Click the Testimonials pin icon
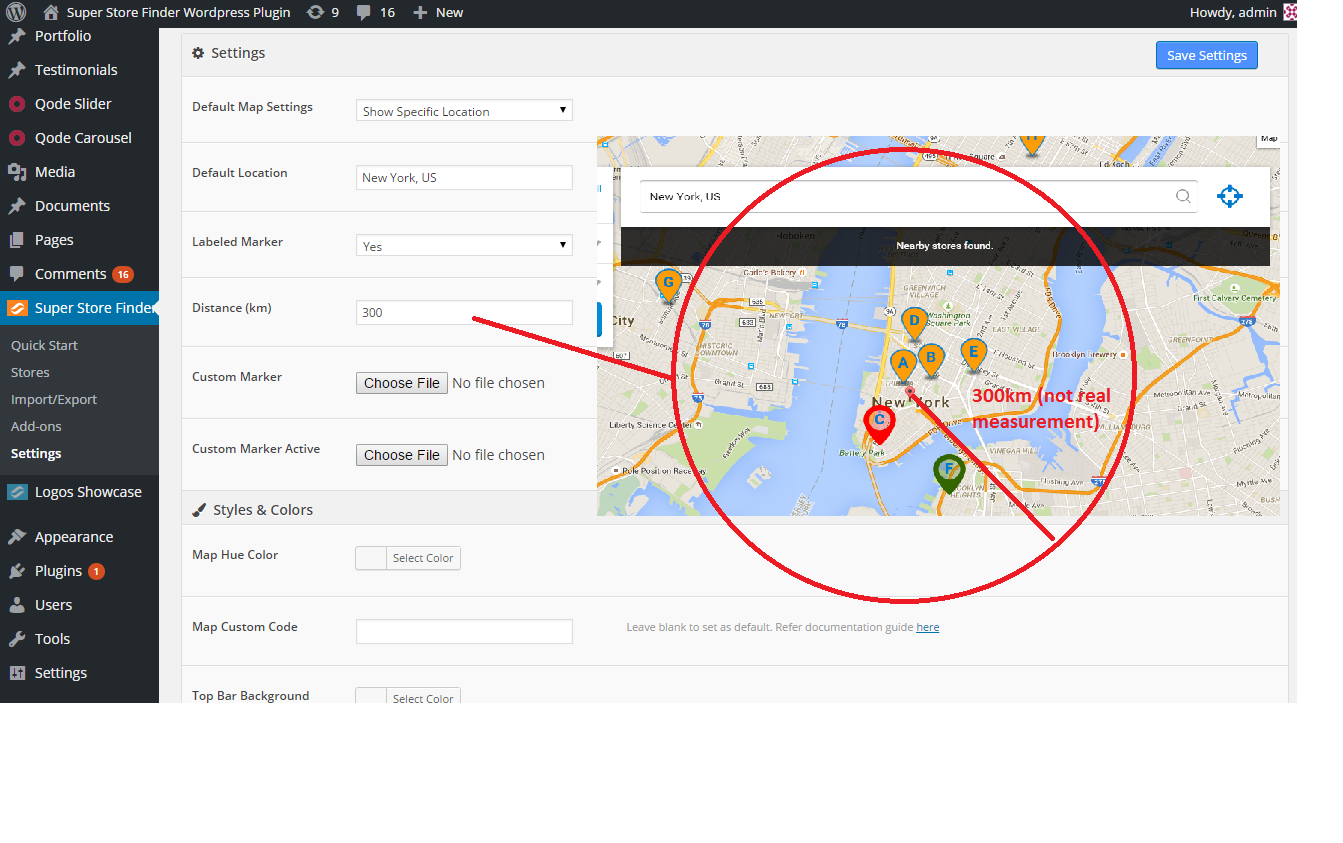Screen dimensions: 1343x843 click(17, 71)
